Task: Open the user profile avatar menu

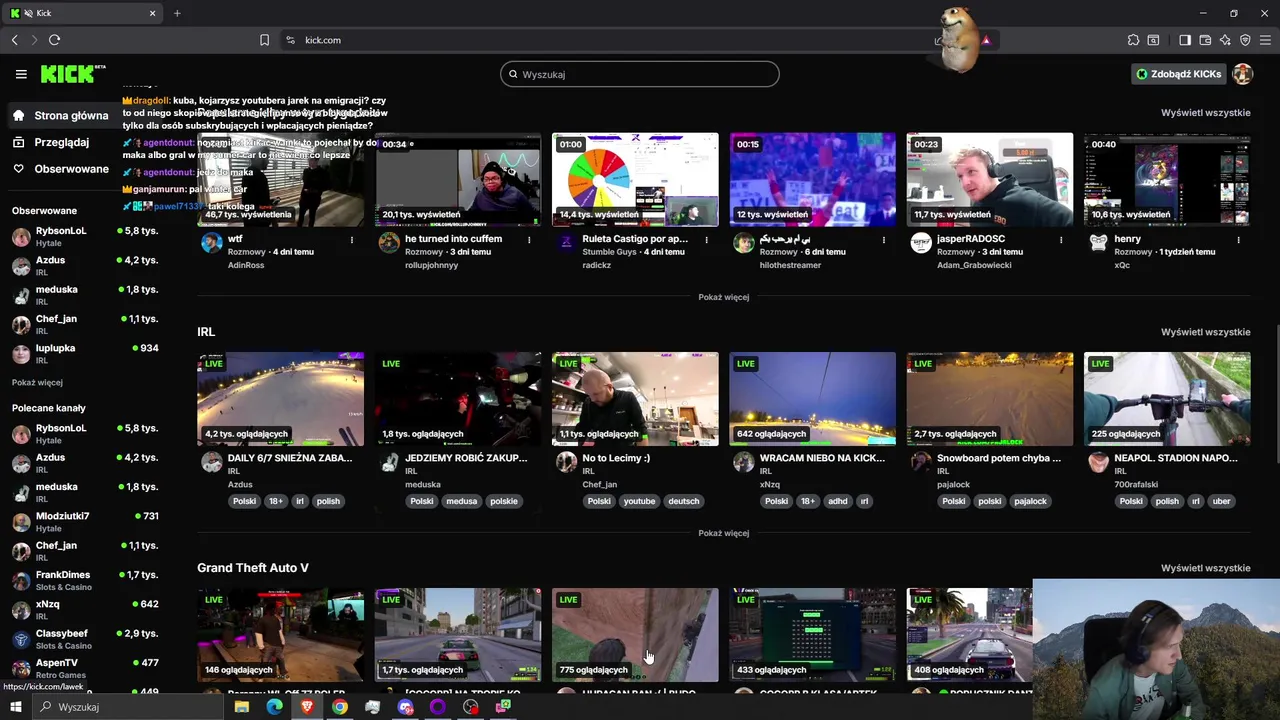Action: 1243,74
